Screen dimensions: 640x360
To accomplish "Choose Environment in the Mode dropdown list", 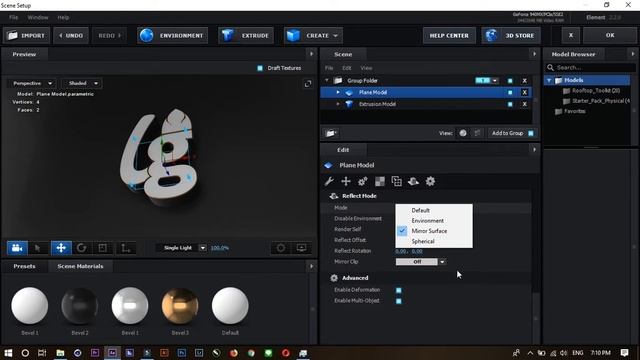I will (x=427, y=221).
